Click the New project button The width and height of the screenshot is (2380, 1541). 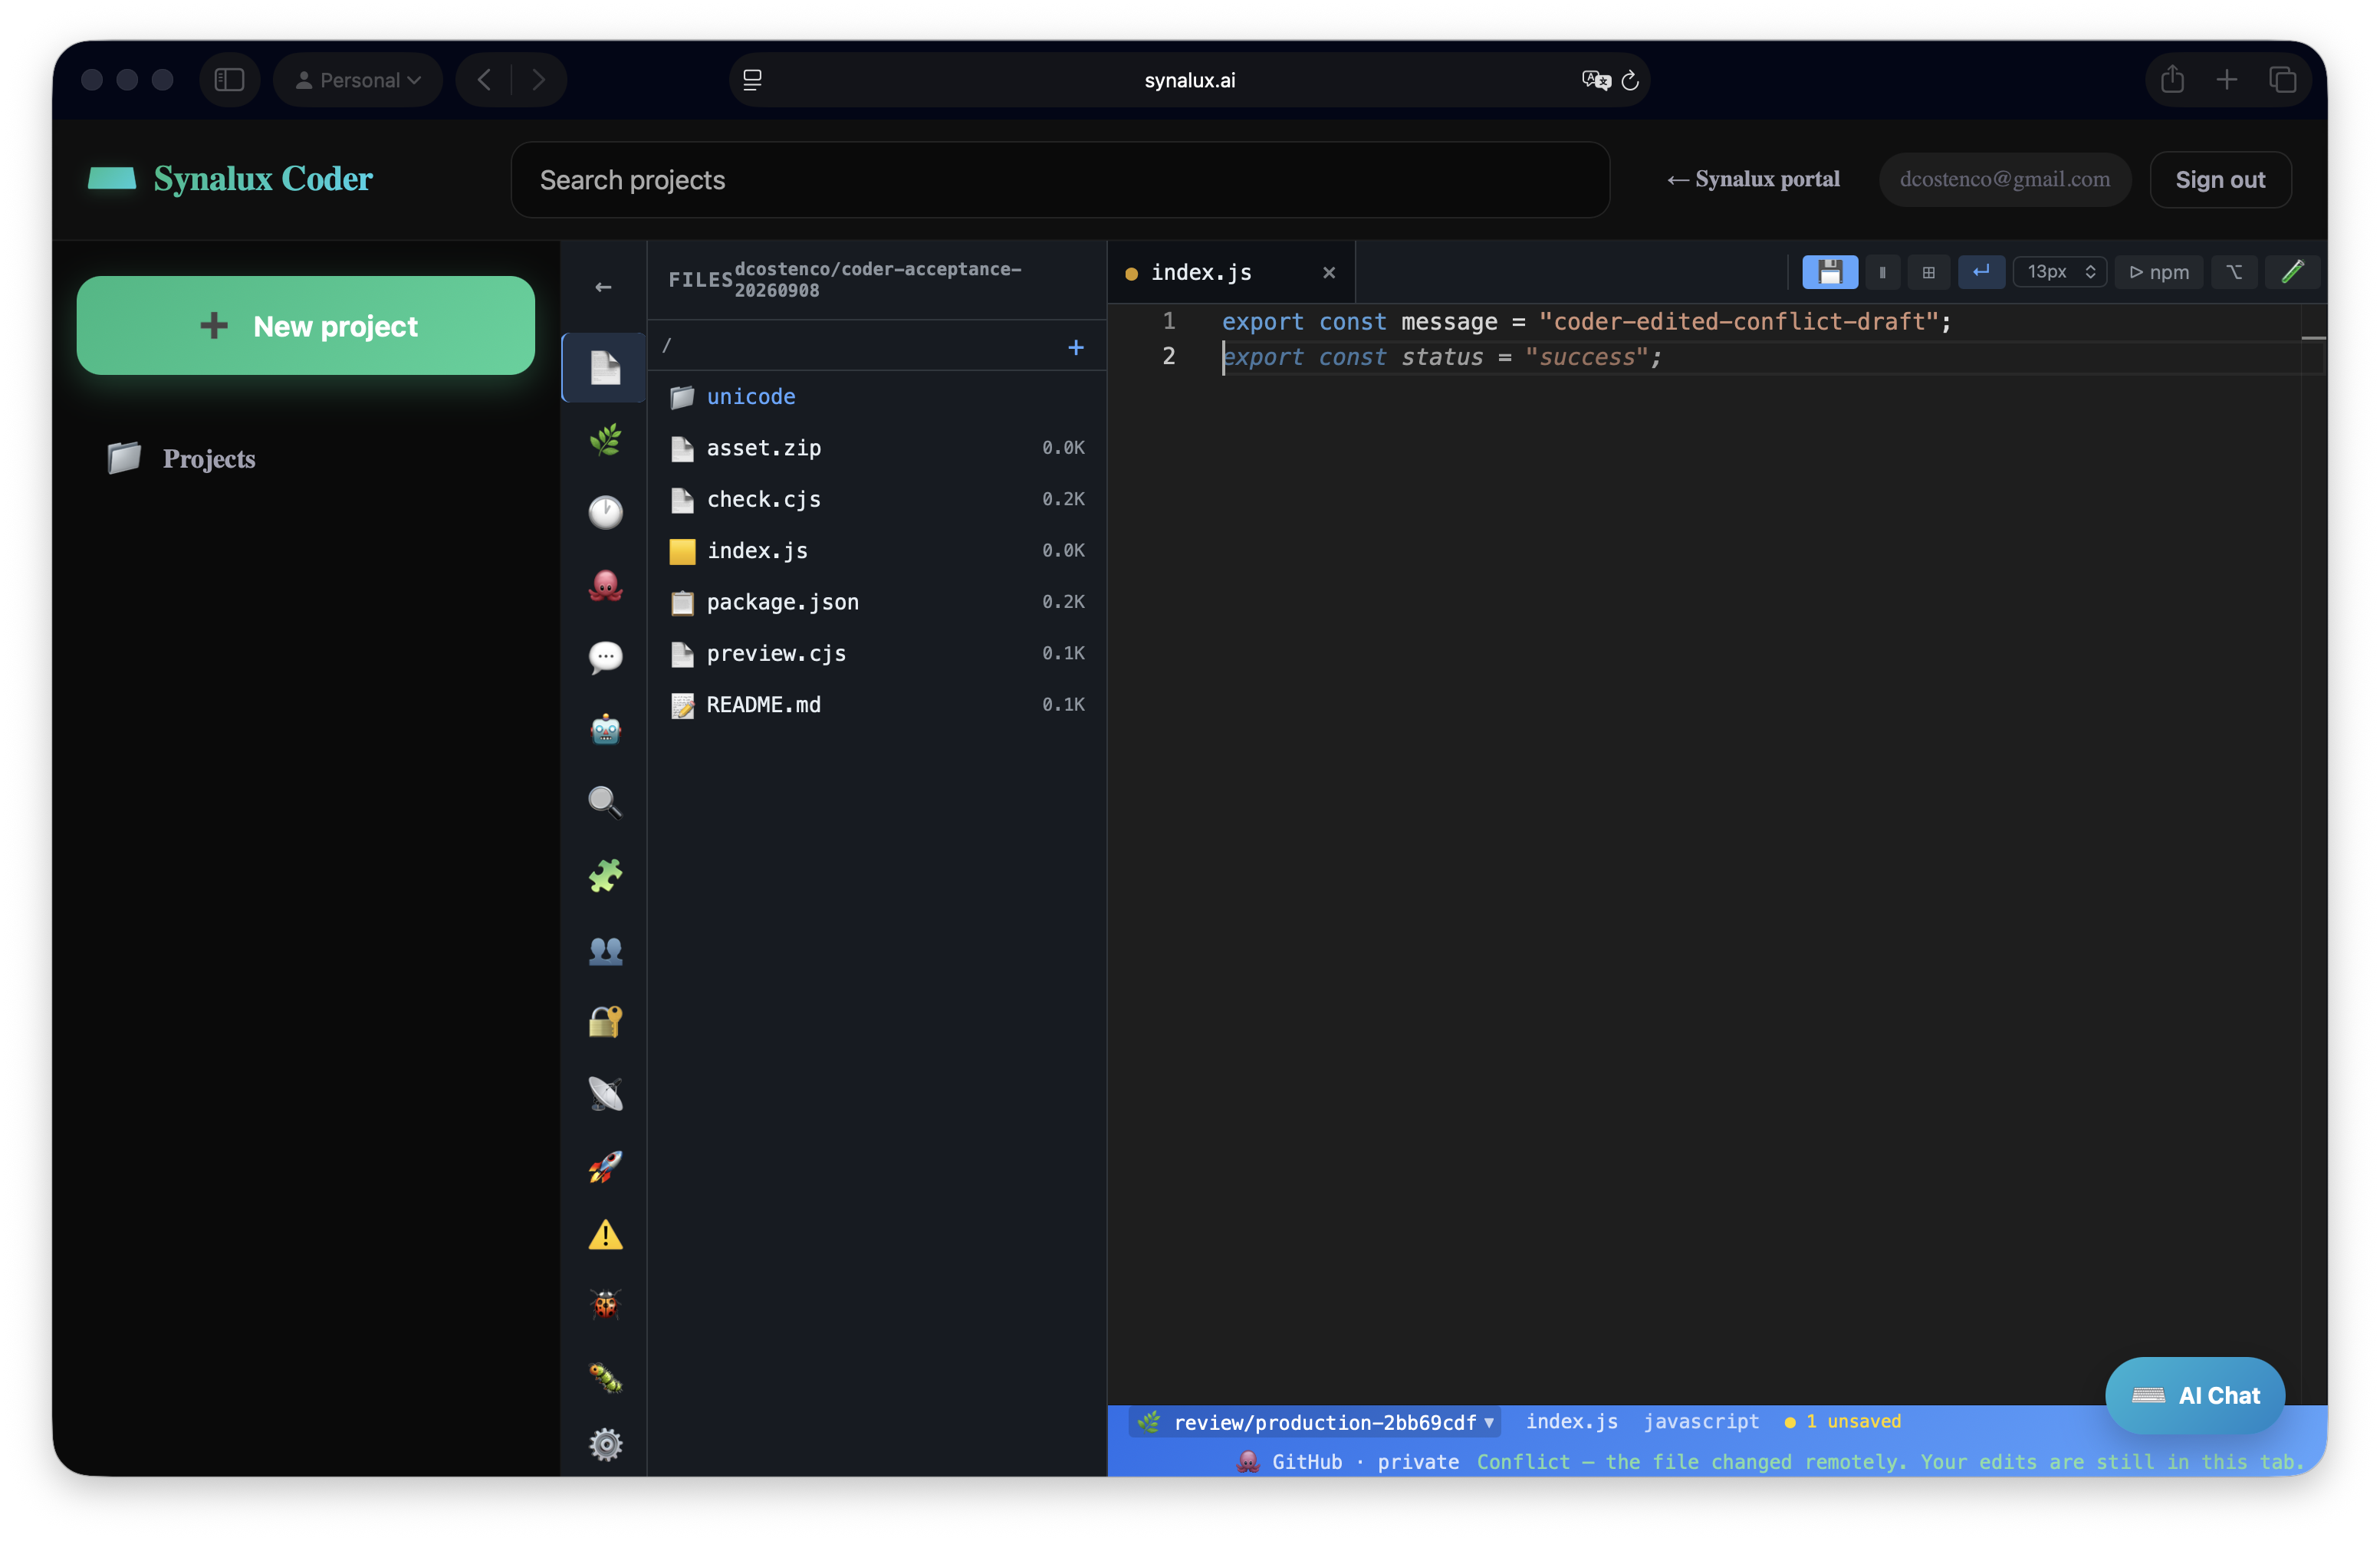(306, 326)
